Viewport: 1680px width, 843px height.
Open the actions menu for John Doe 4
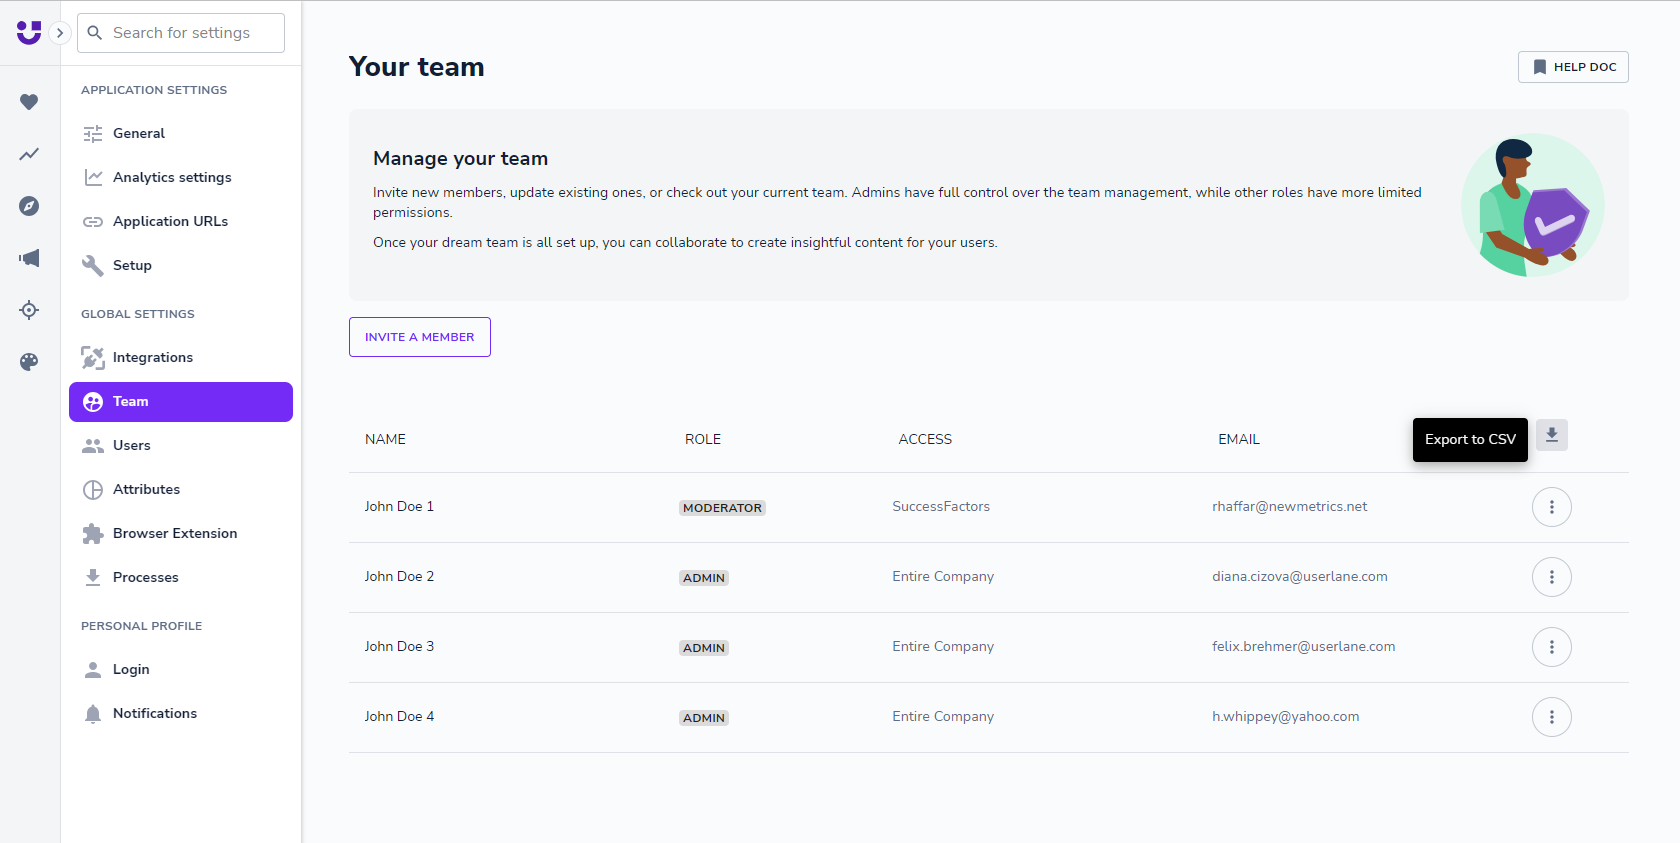point(1551,717)
